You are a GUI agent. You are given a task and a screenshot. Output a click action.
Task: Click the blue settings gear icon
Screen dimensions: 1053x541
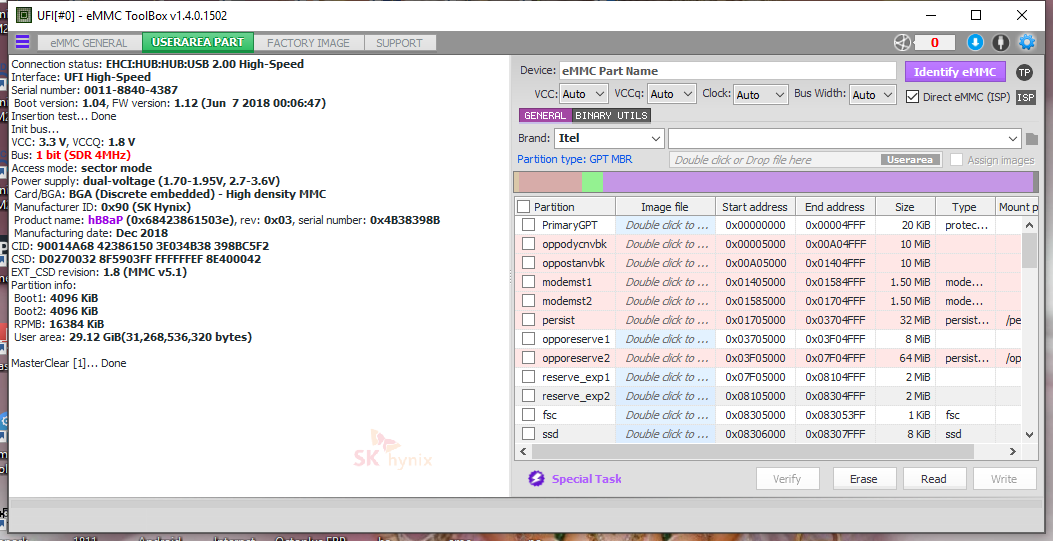[1026, 42]
